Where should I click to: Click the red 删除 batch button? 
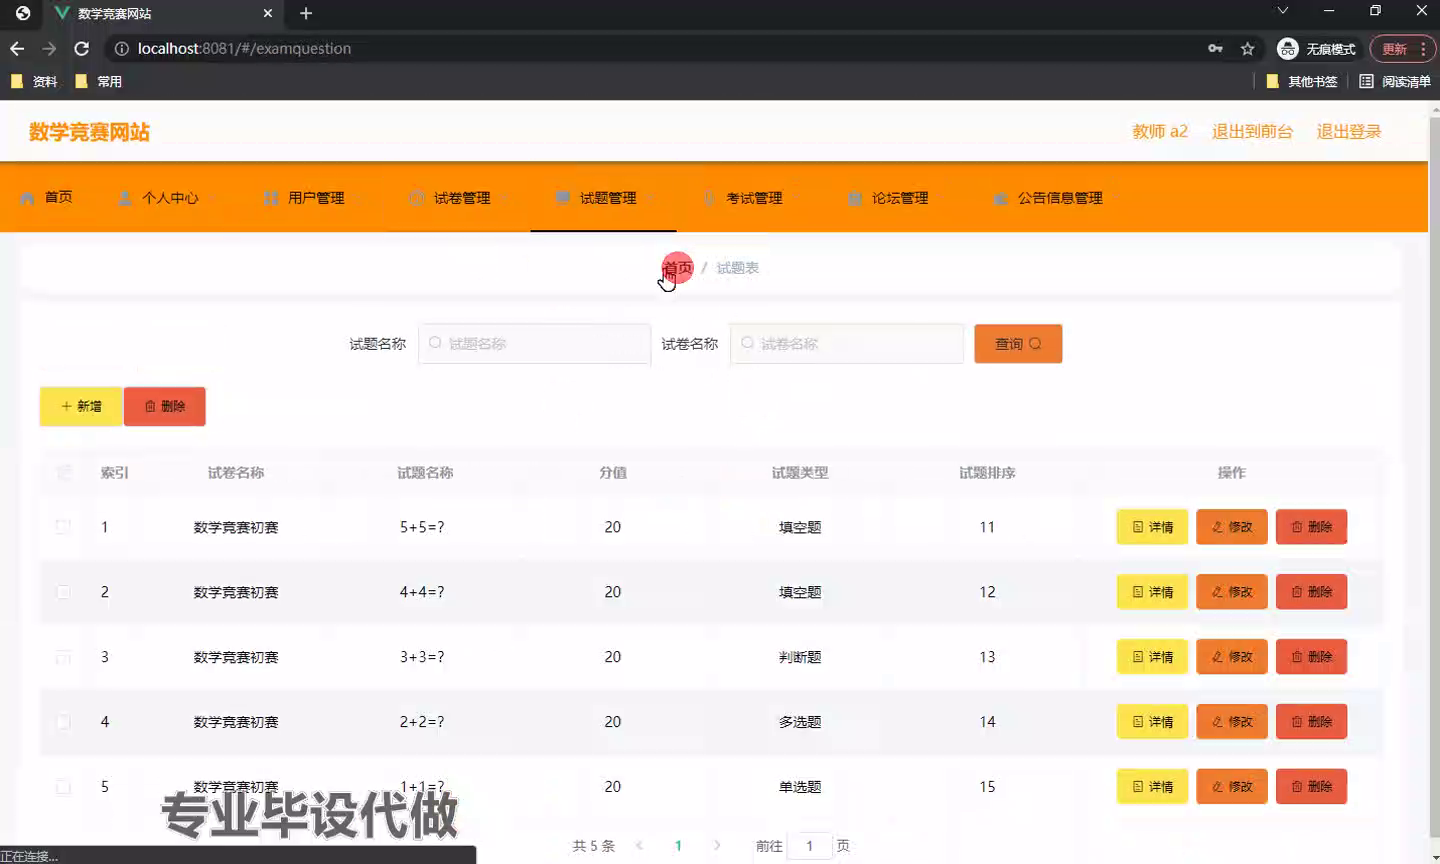(x=165, y=406)
